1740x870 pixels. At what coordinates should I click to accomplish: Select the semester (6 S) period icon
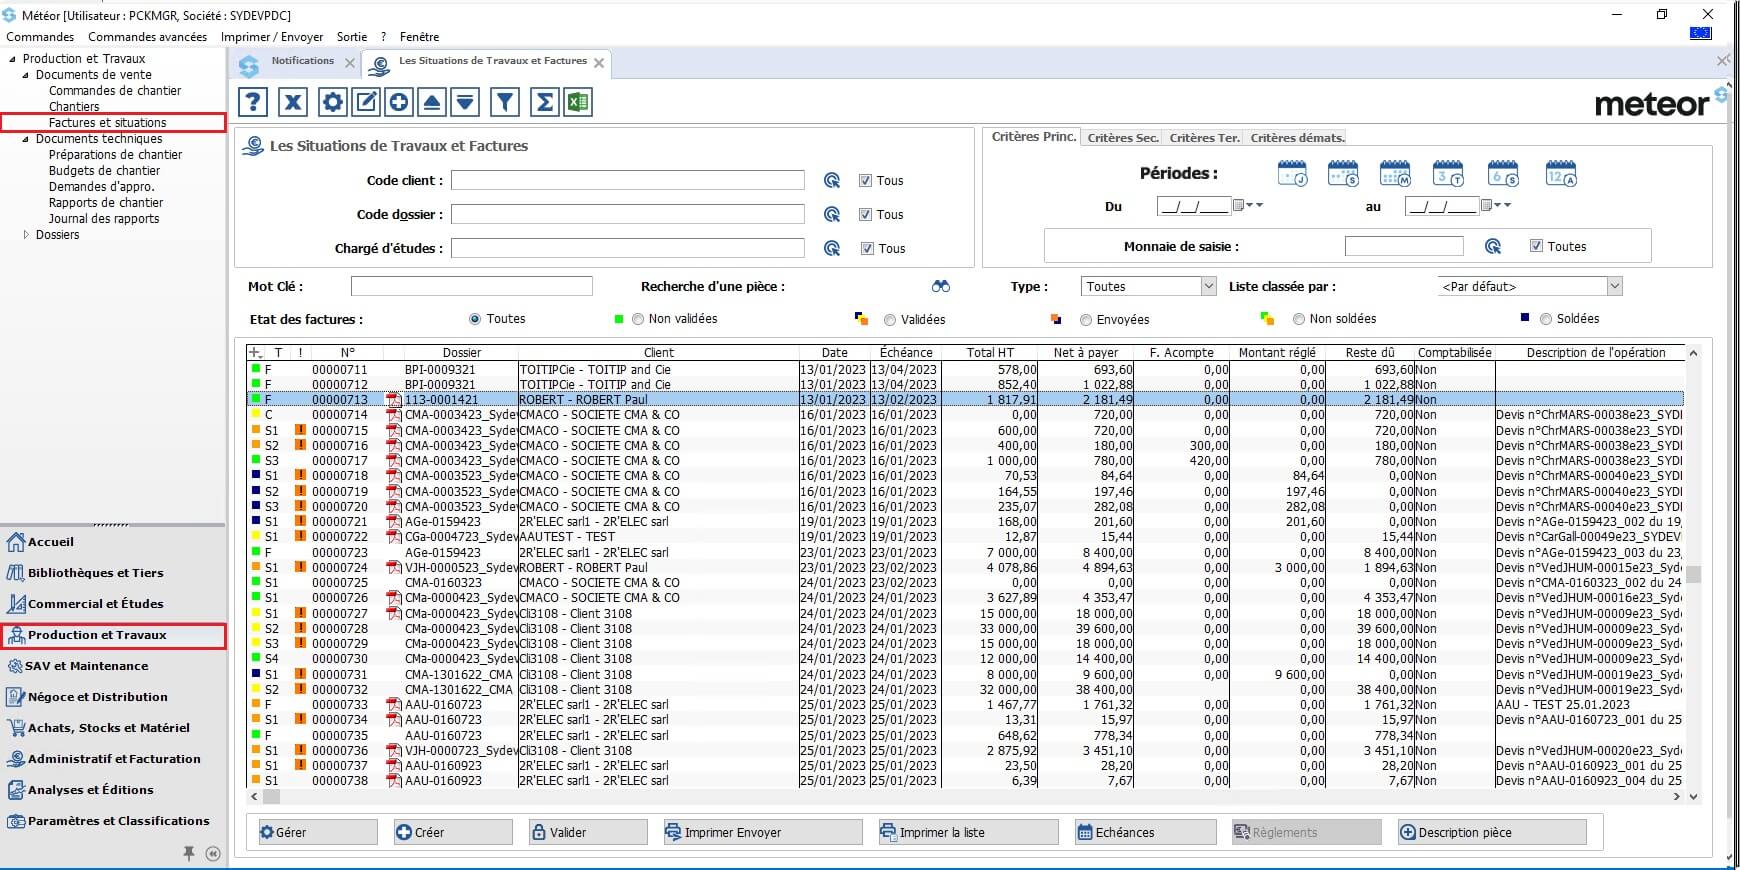(x=1503, y=174)
